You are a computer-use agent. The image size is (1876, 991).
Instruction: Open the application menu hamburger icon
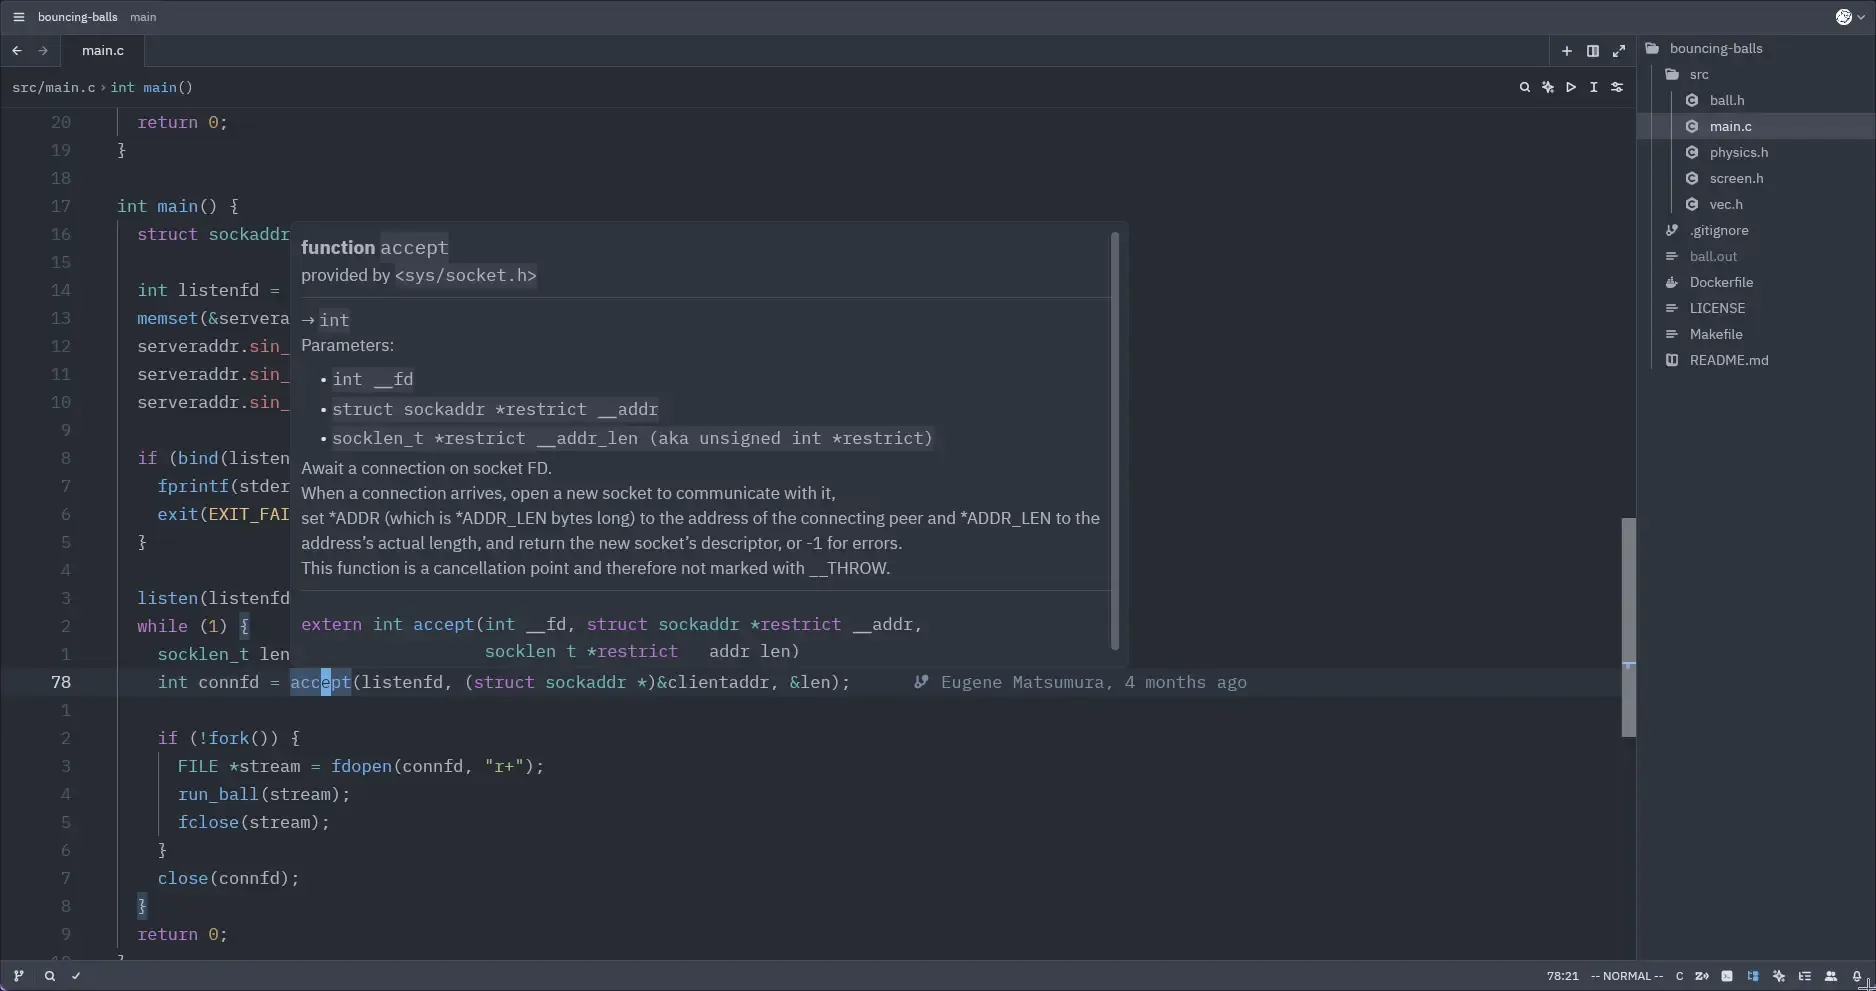pyautogui.click(x=18, y=17)
